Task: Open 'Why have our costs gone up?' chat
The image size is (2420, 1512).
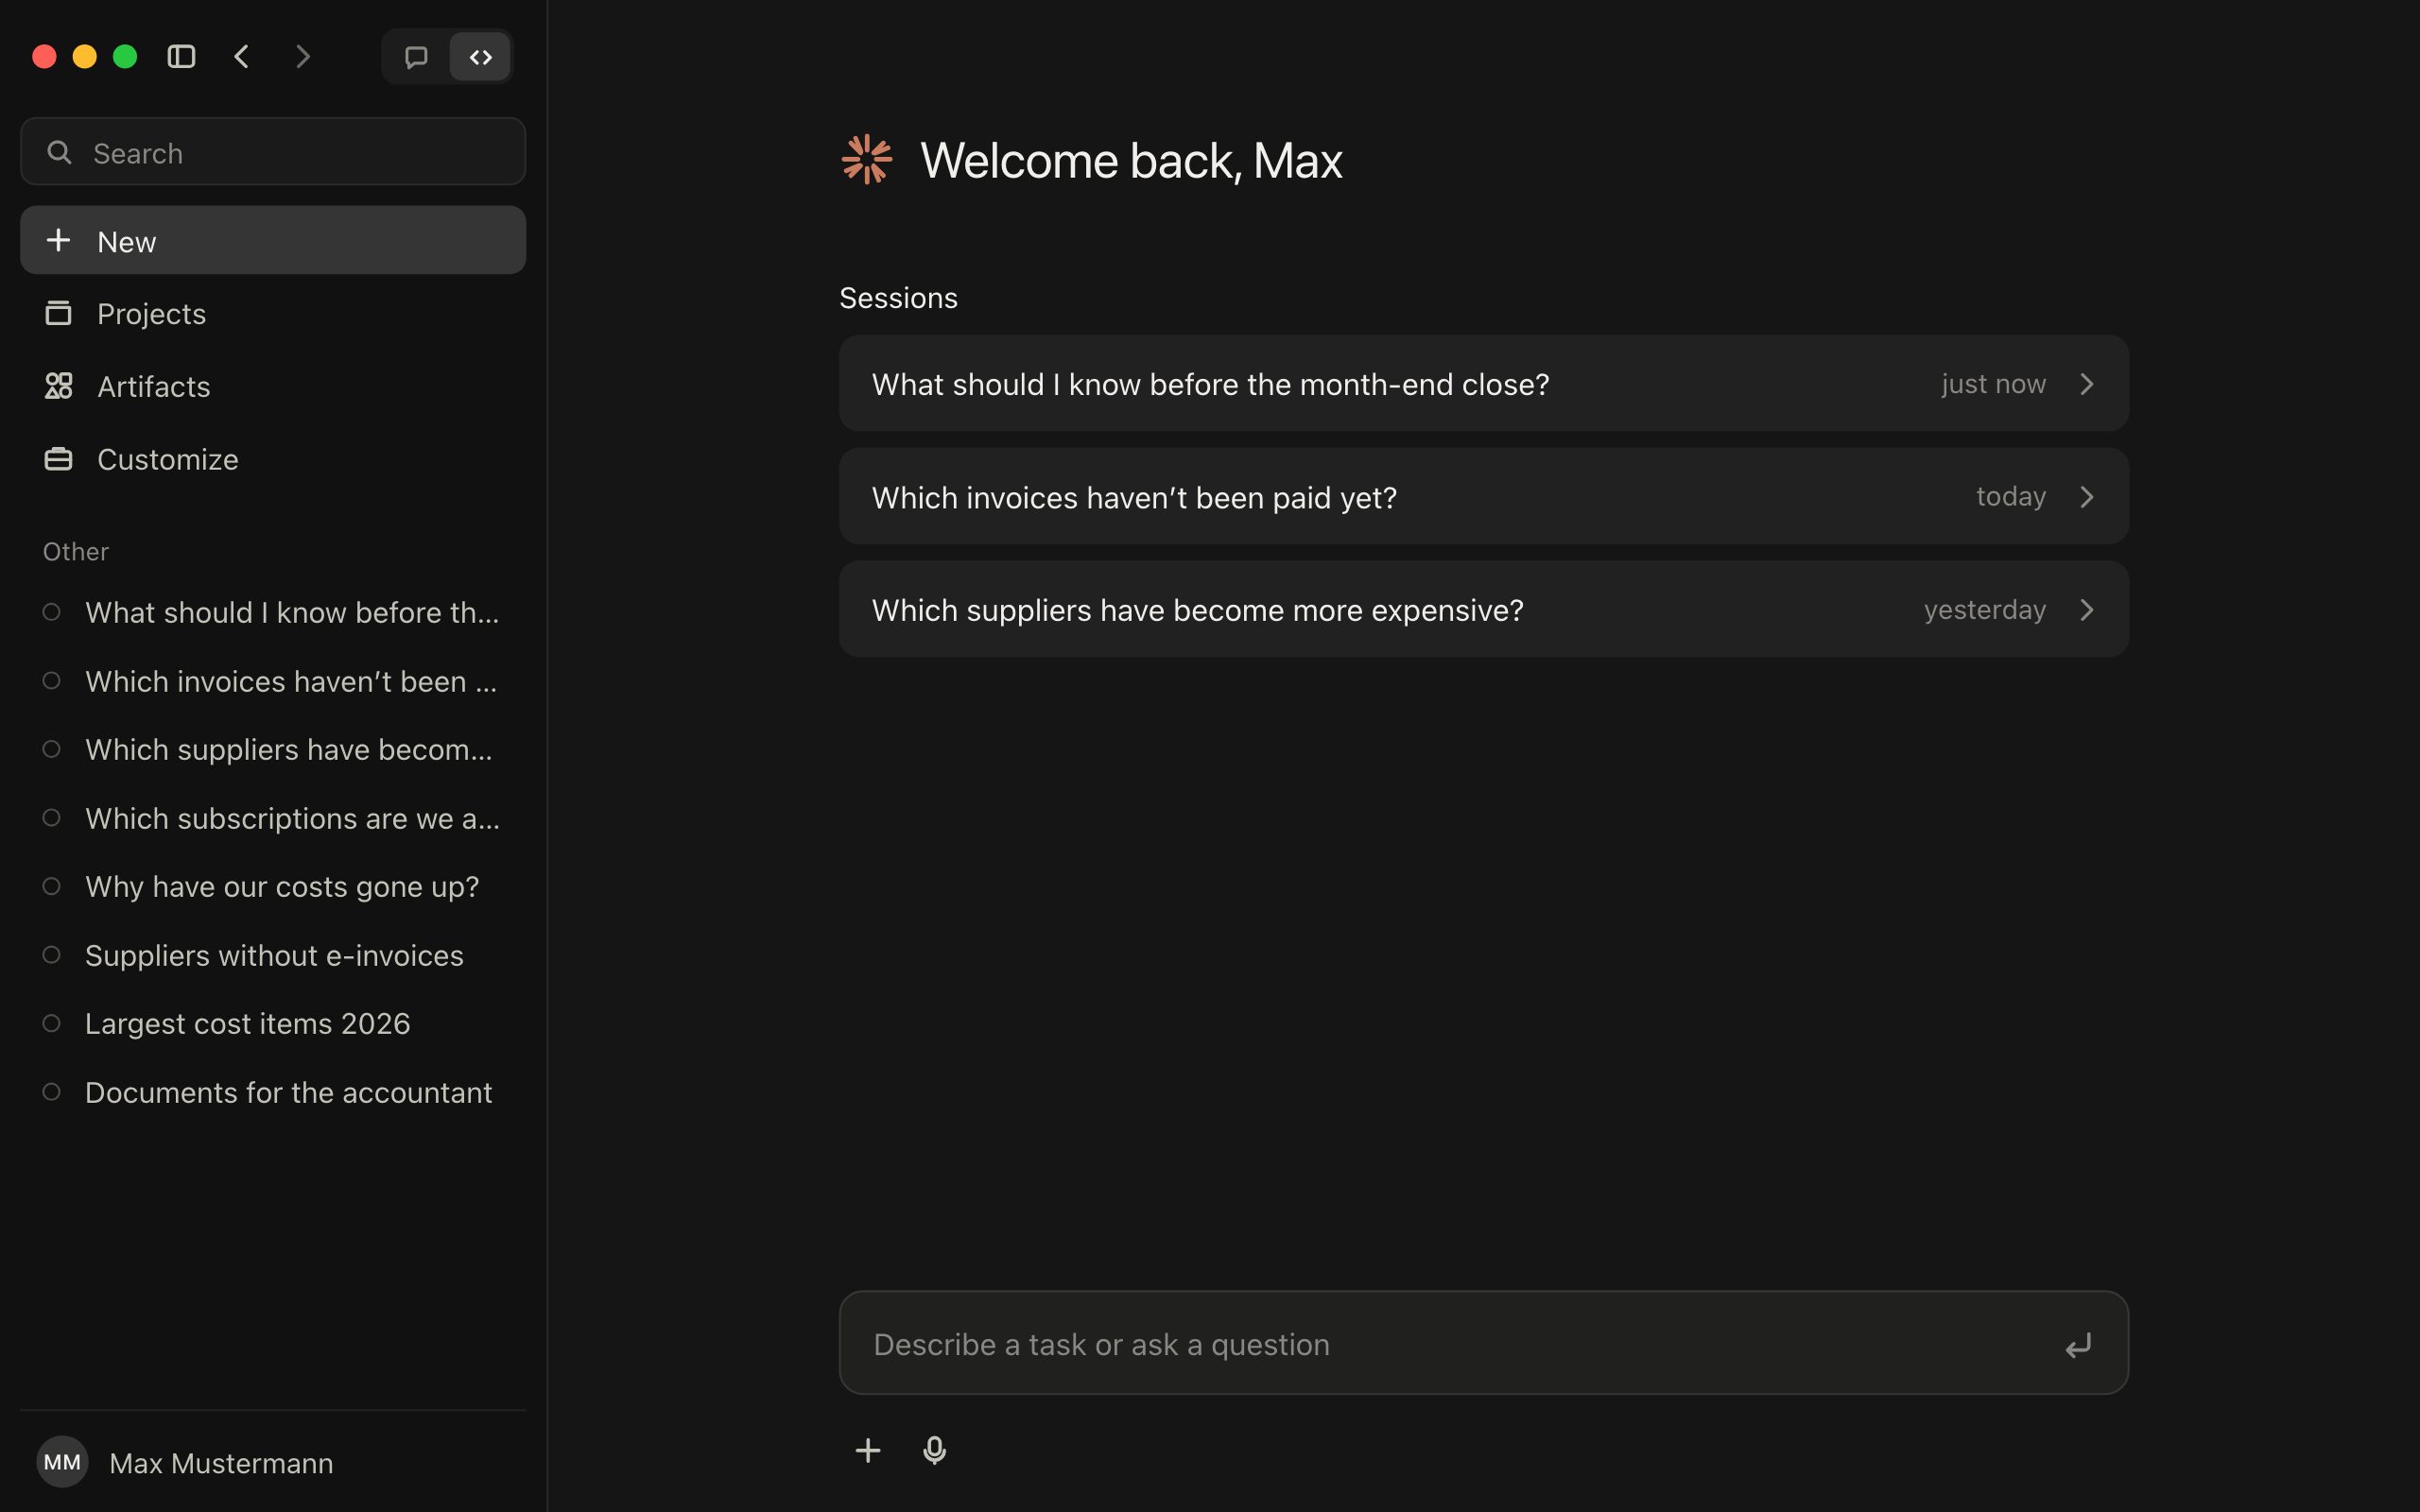Action: click(273, 886)
